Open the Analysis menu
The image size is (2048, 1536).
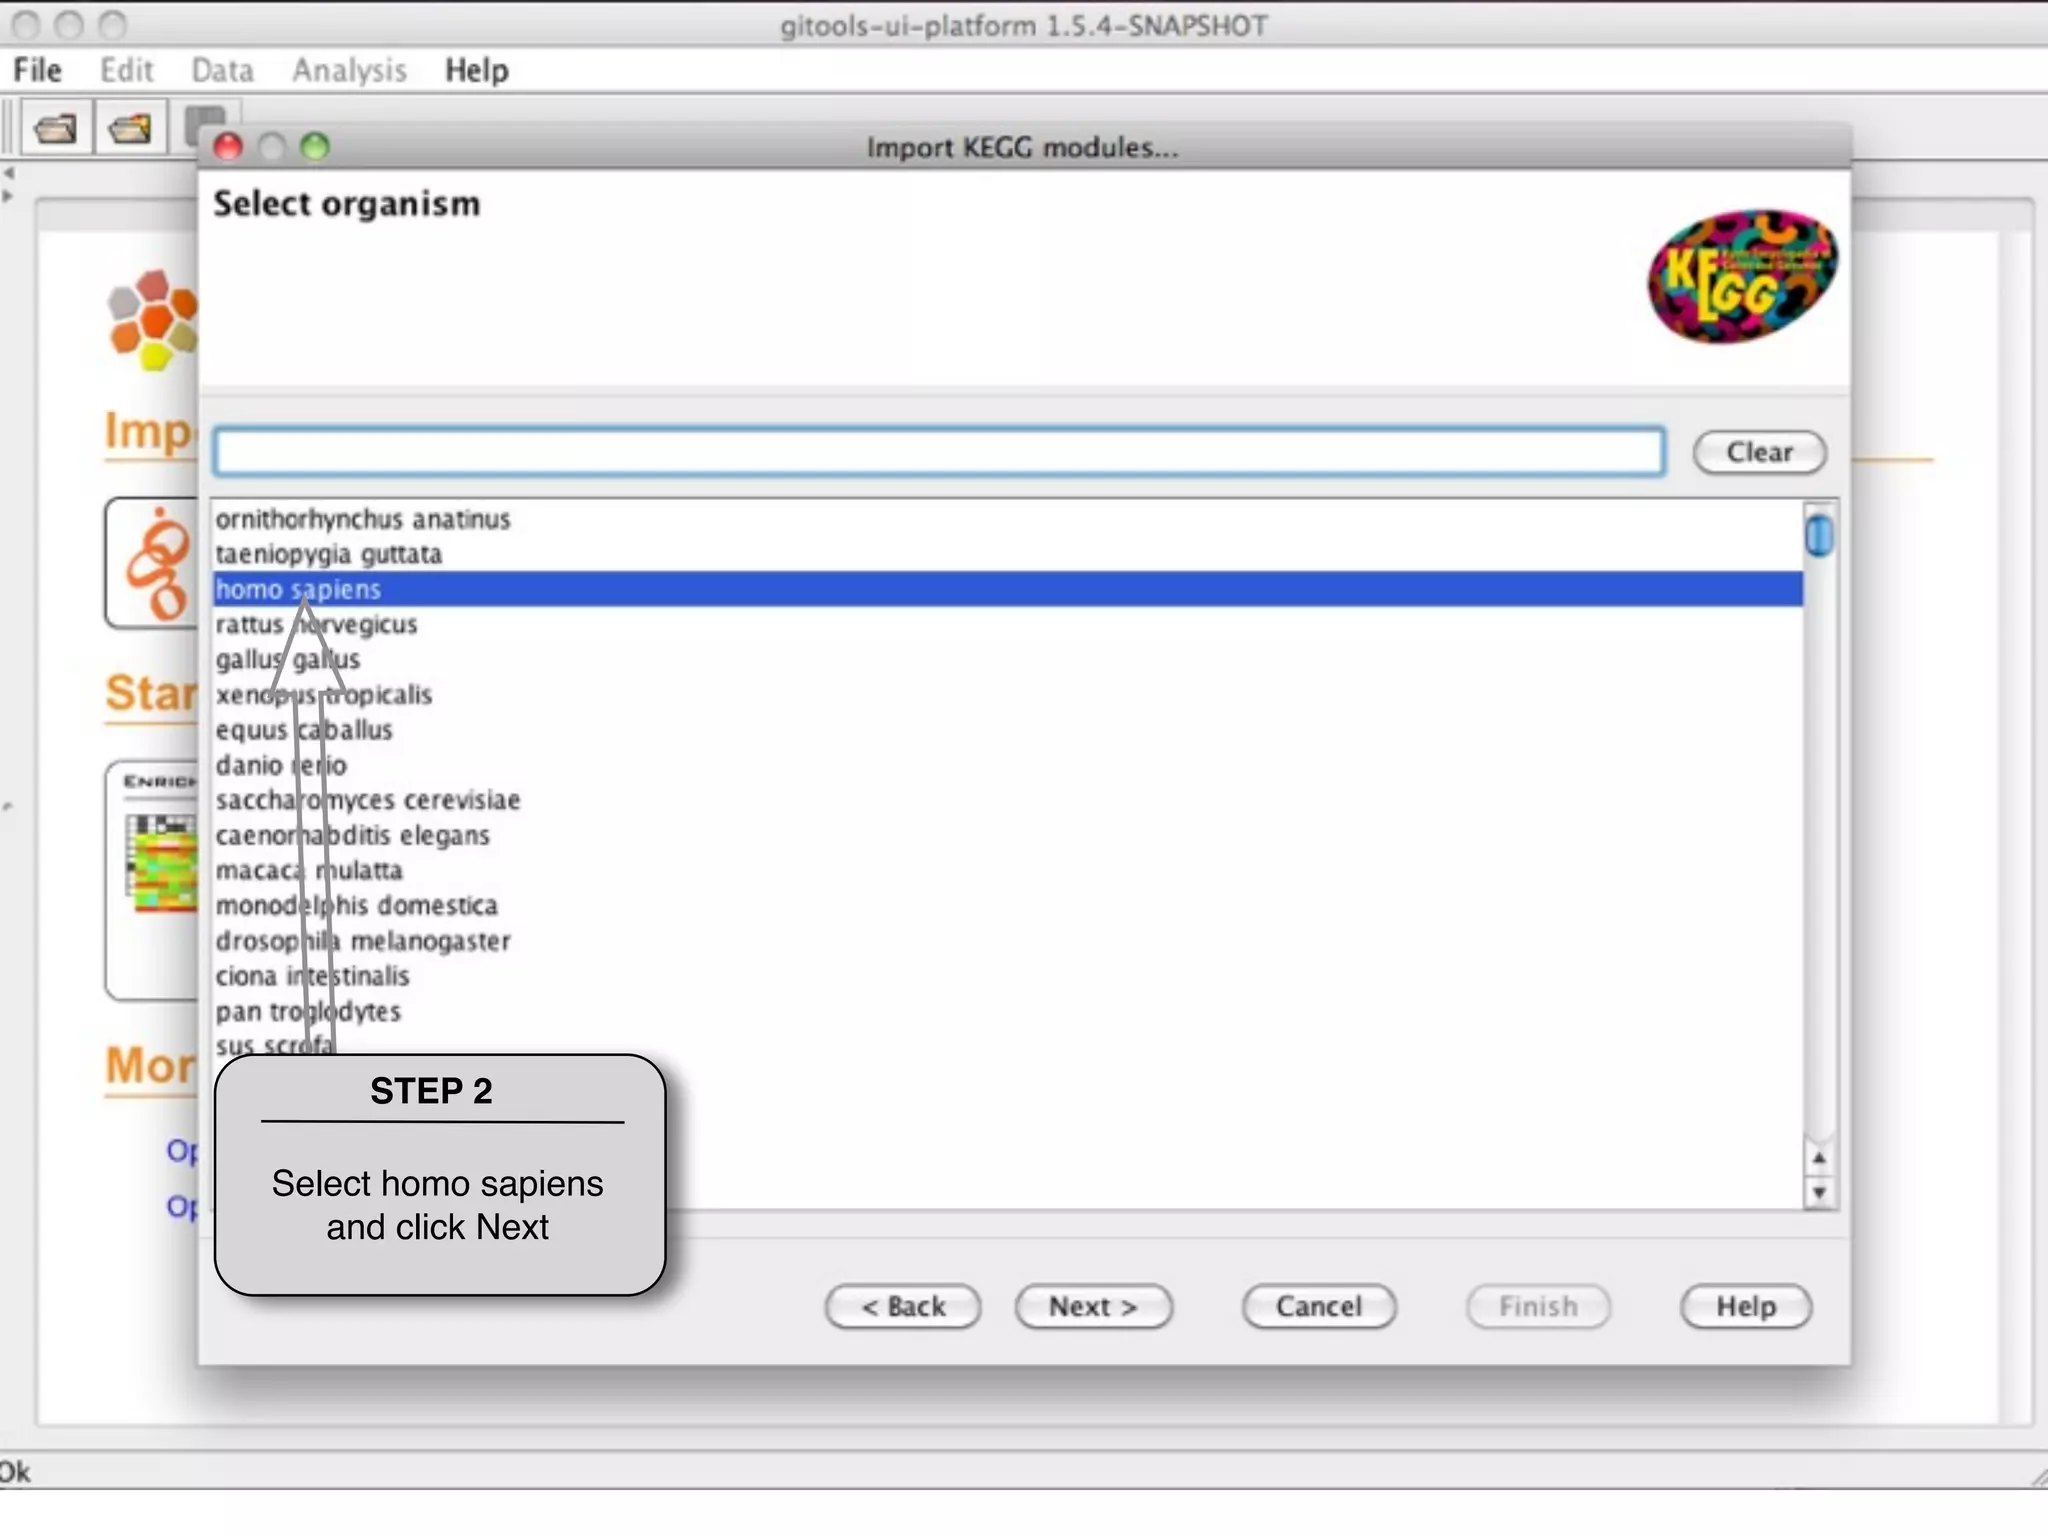coord(349,70)
